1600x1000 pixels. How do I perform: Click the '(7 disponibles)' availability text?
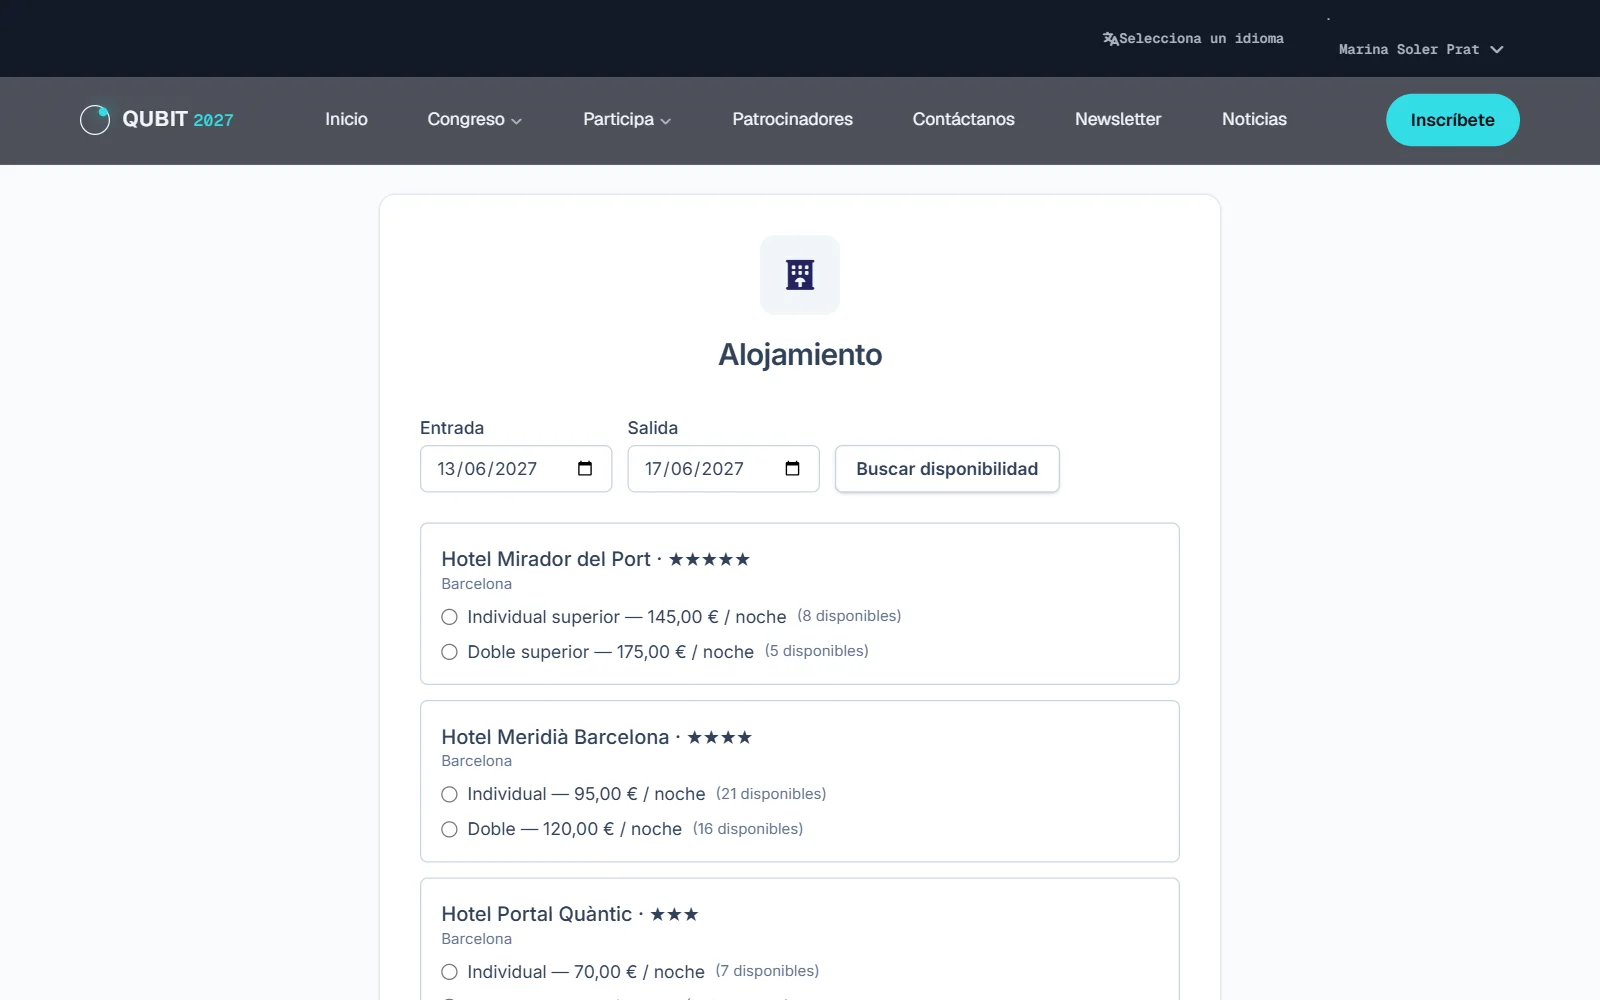tap(767, 971)
